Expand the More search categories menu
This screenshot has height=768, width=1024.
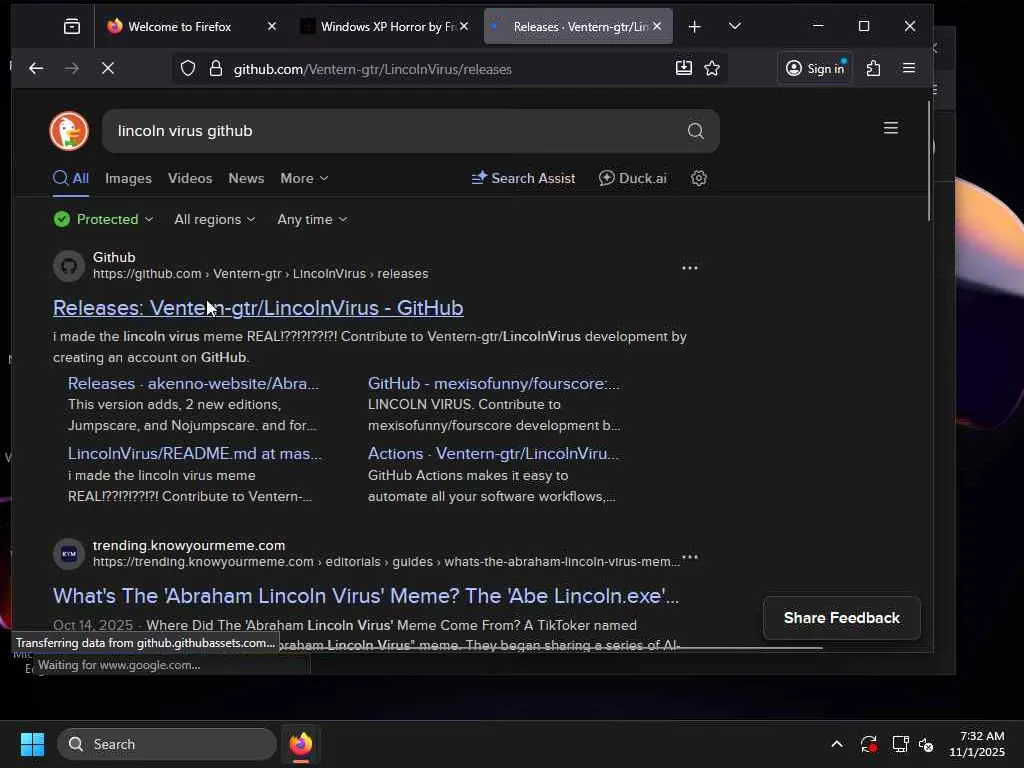coord(304,178)
